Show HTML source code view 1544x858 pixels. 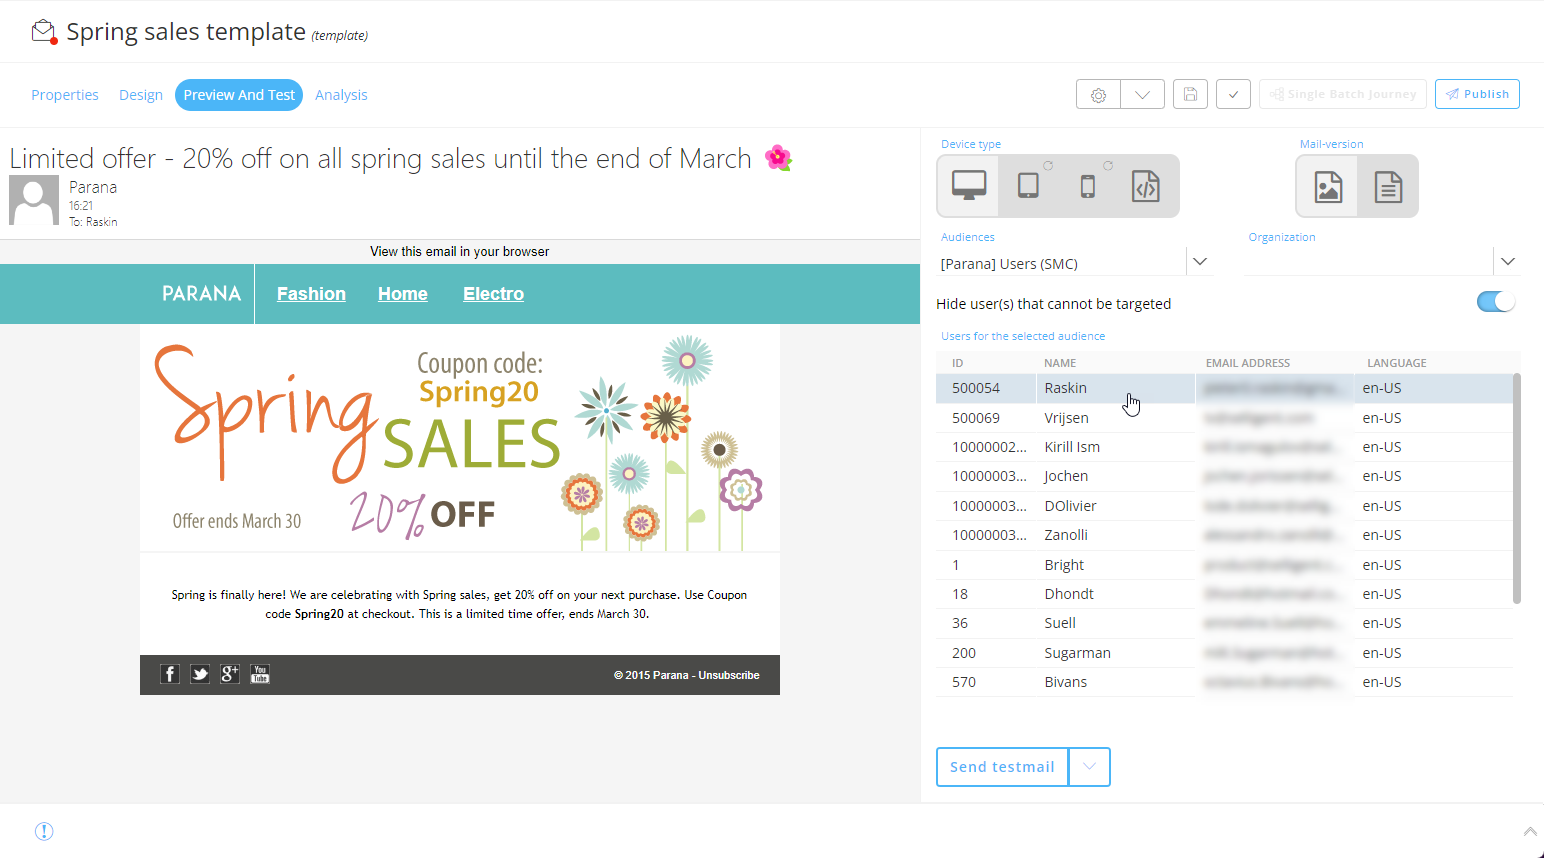pyautogui.click(x=1146, y=186)
